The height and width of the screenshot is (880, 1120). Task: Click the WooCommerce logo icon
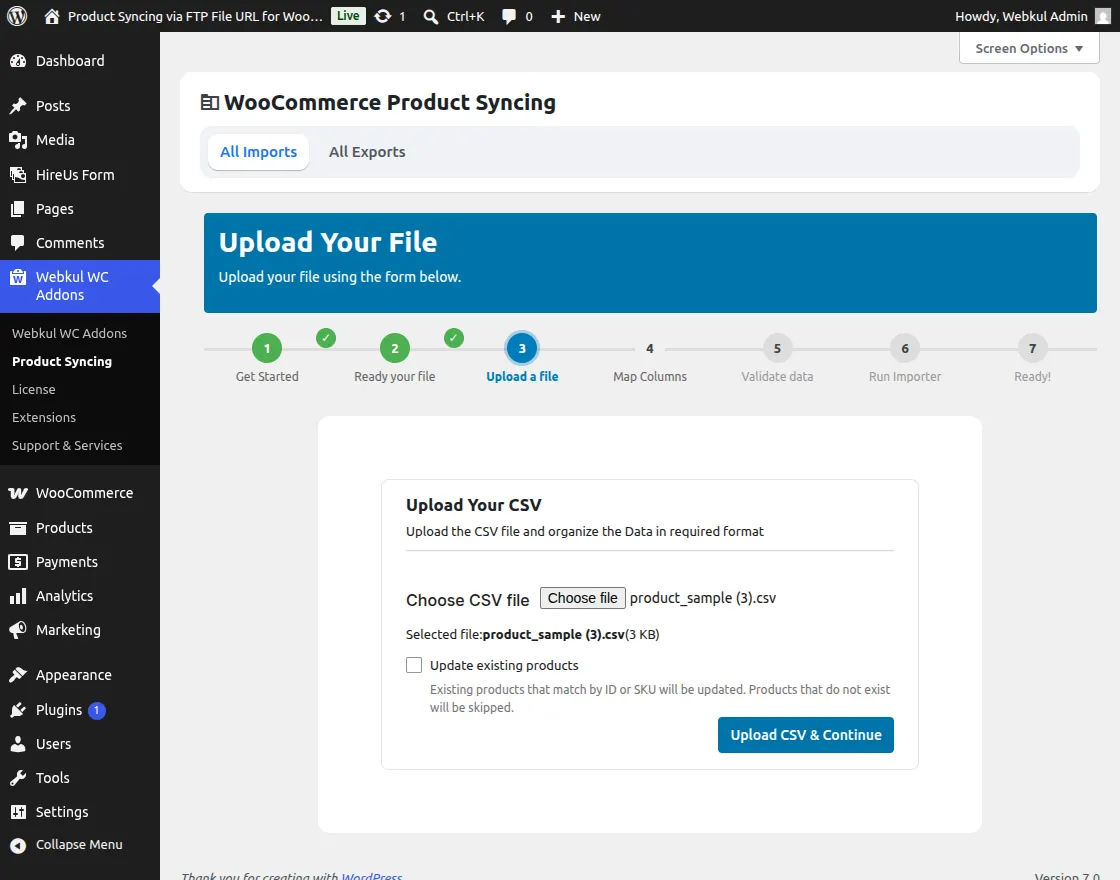[x=18, y=494]
